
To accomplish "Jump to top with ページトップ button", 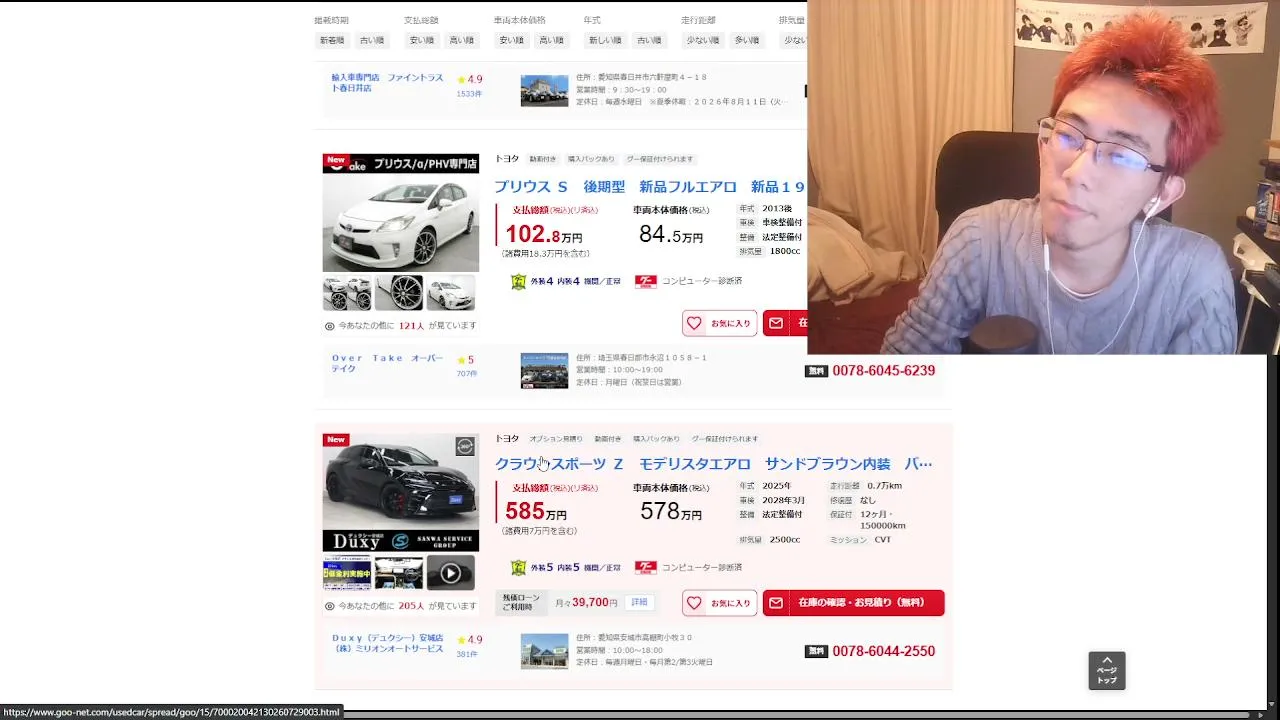I will pos(1107,671).
